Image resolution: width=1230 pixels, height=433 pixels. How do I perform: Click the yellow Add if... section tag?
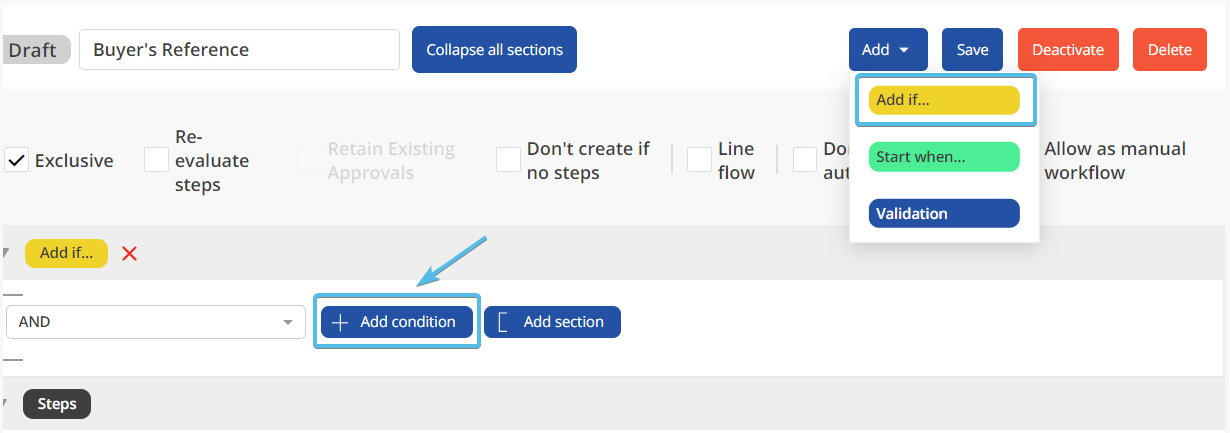(66, 254)
